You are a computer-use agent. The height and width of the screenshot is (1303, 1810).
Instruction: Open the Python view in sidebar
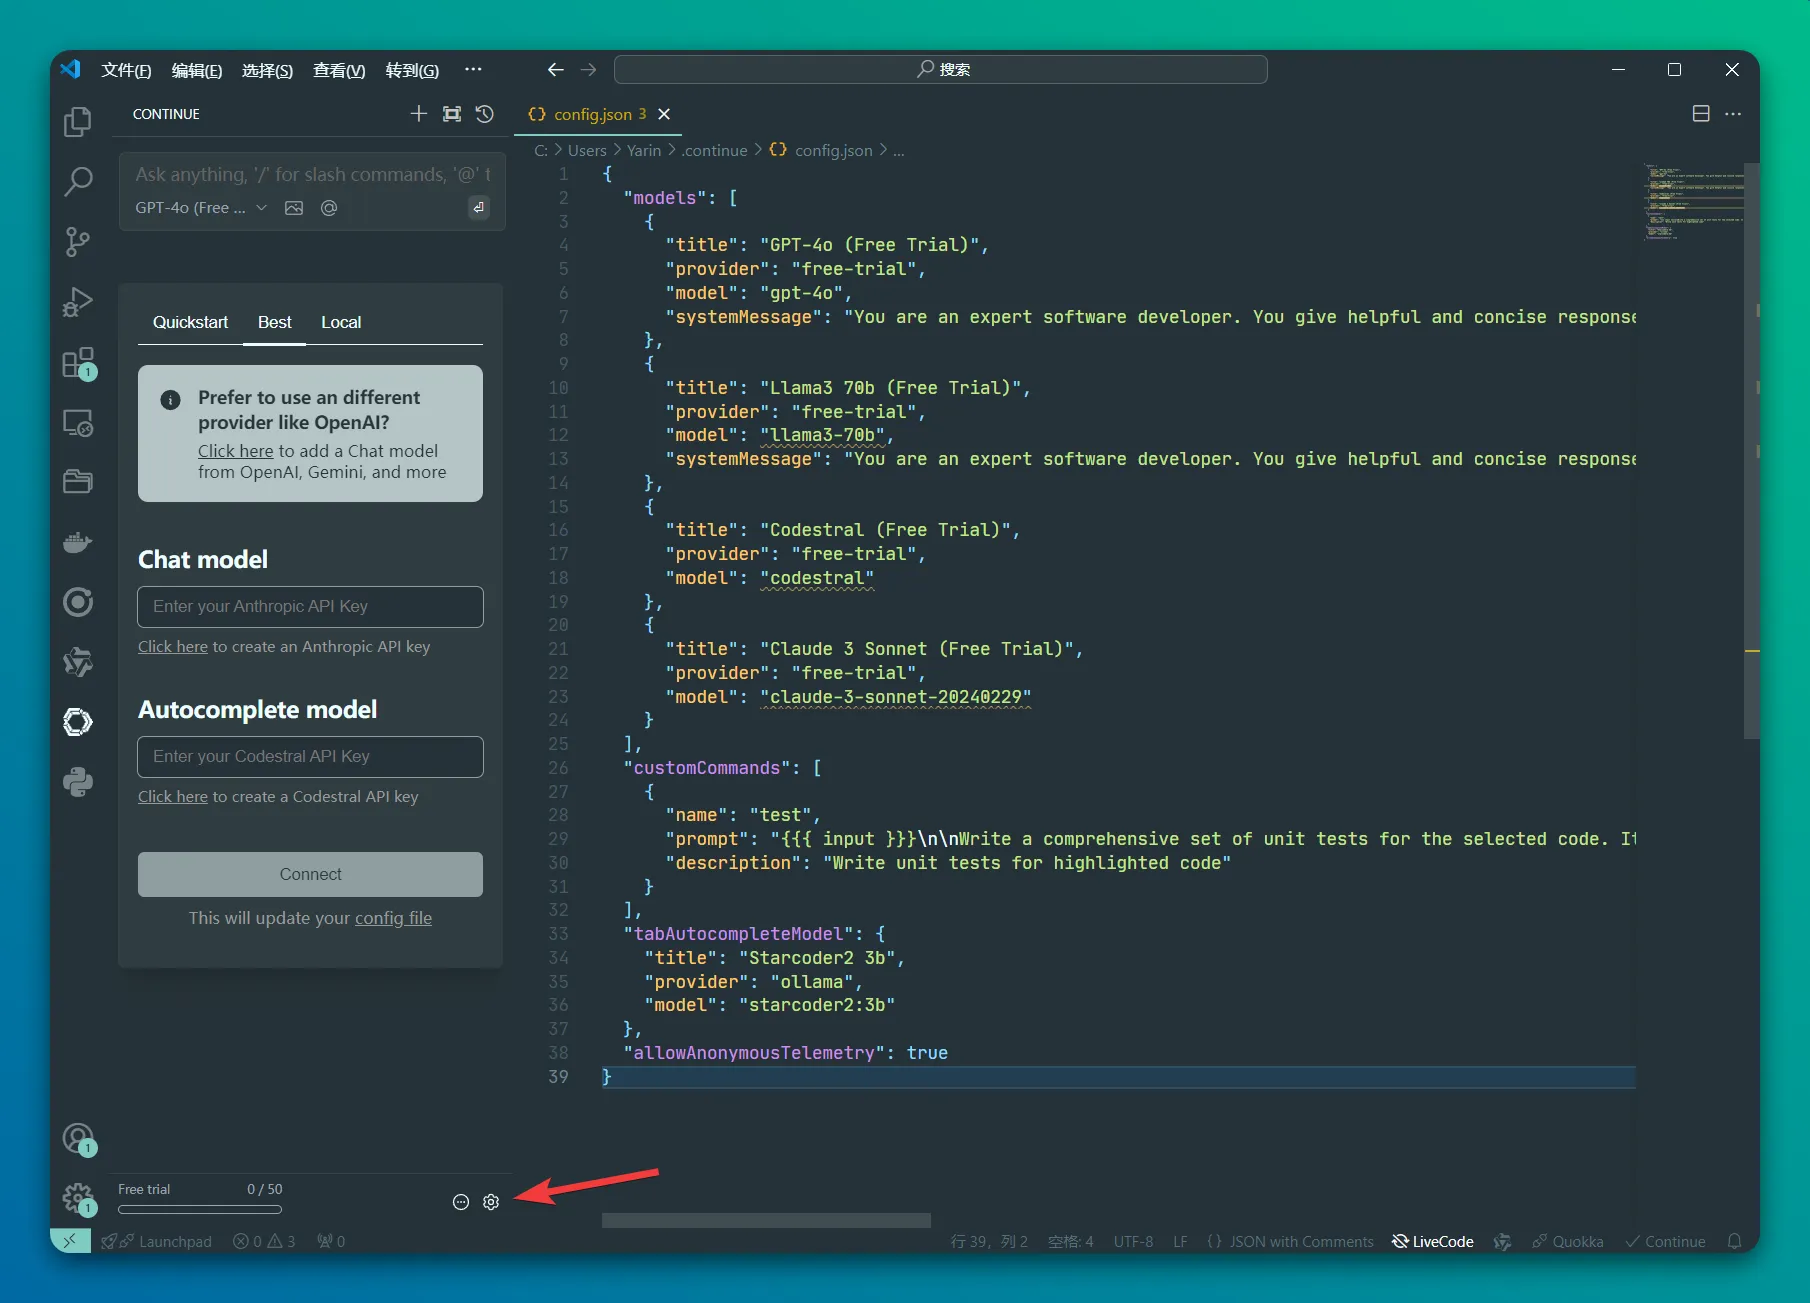click(x=77, y=782)
